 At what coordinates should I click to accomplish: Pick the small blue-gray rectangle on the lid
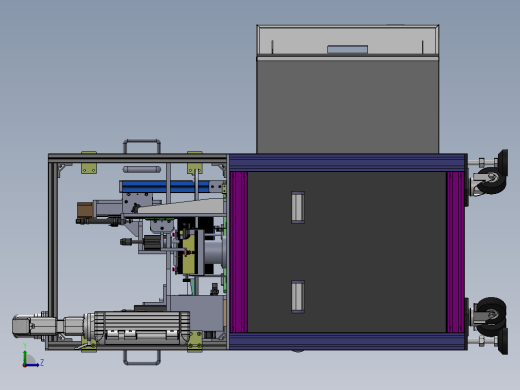[x=348, y=49]
